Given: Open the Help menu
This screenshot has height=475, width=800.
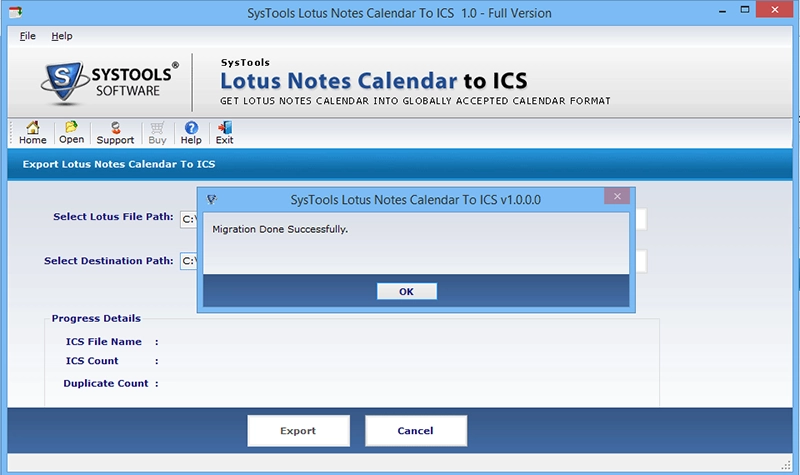Looking at the screenshot, I should [62, 36].
